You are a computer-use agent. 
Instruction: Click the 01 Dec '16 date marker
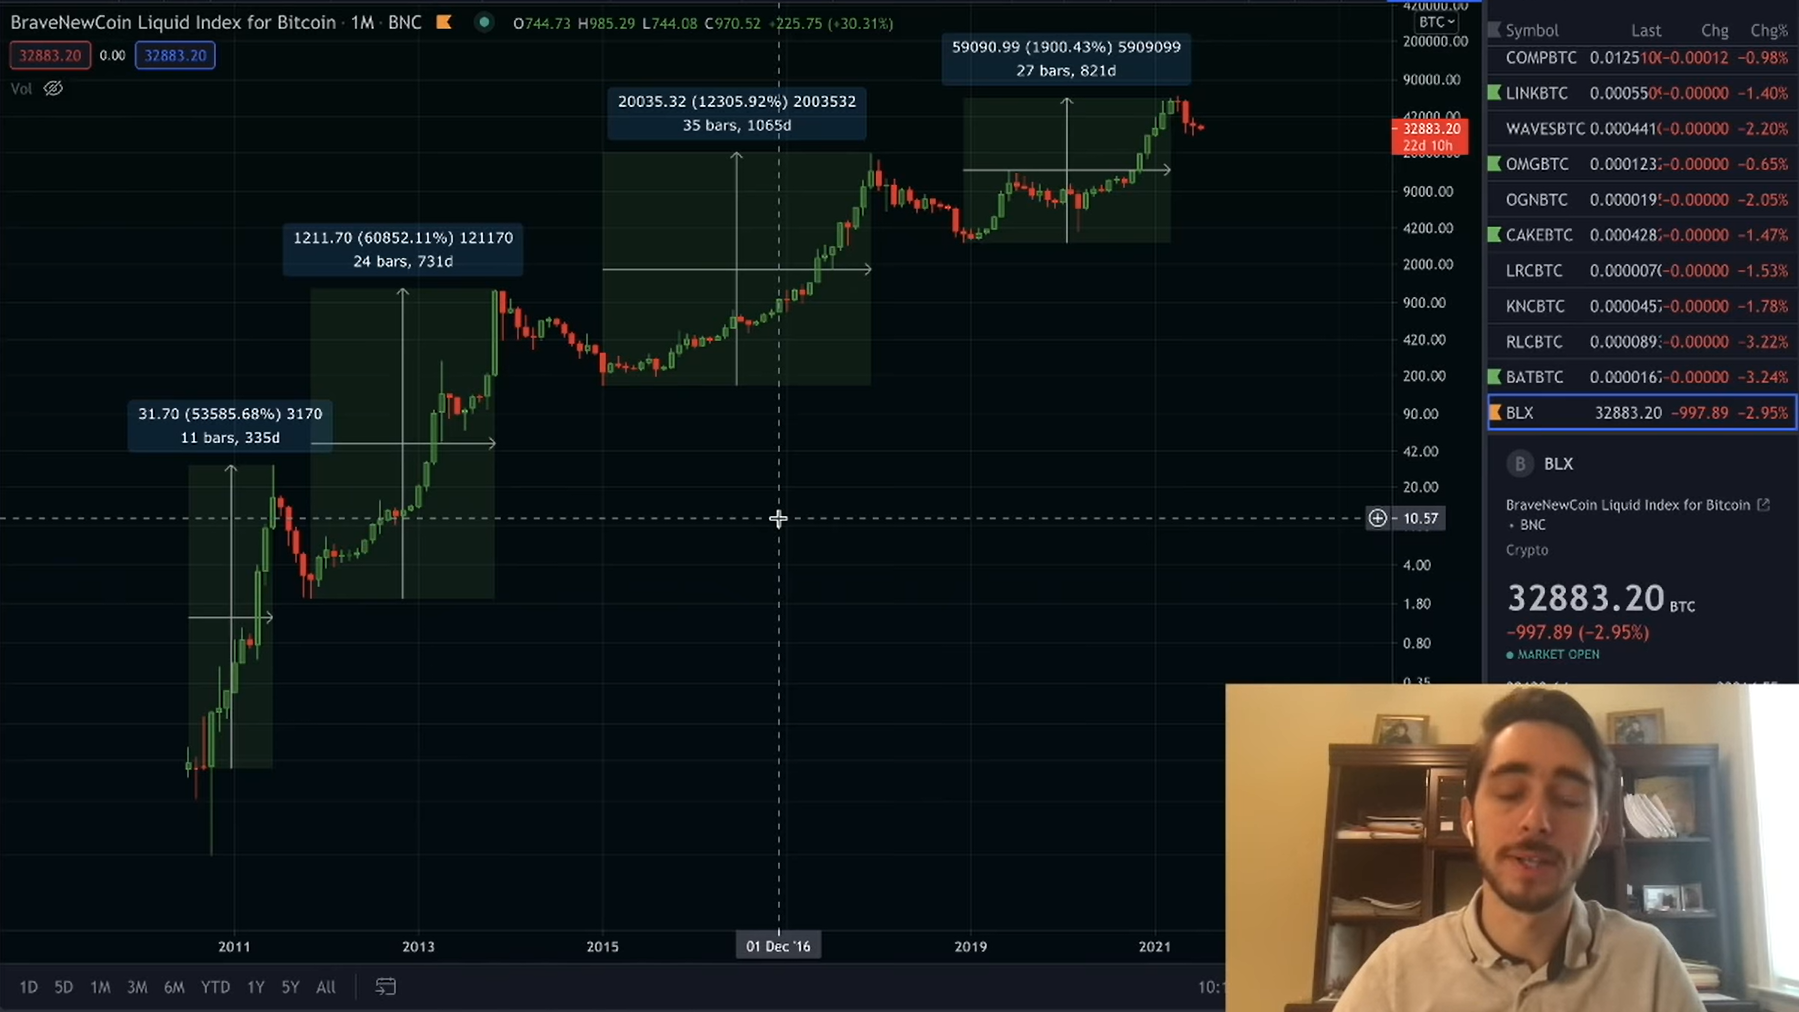pos(778,946)
